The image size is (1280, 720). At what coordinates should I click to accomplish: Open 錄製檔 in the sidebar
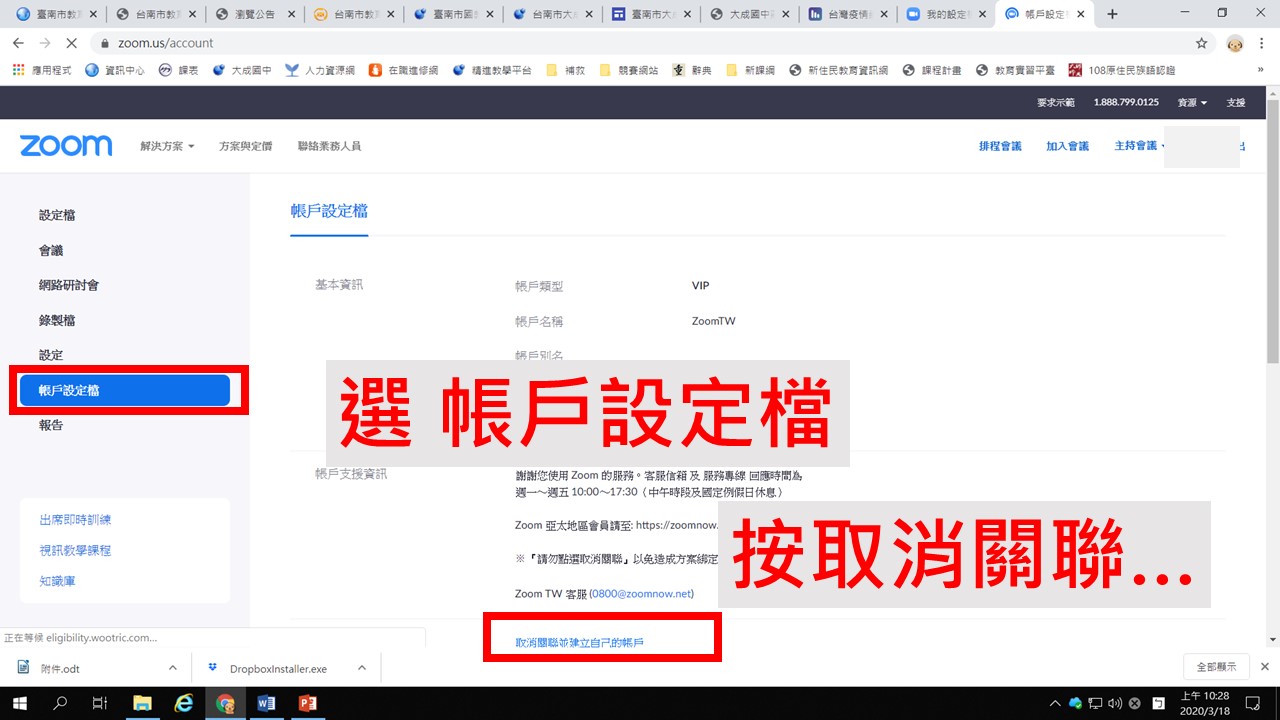point(57,320)
